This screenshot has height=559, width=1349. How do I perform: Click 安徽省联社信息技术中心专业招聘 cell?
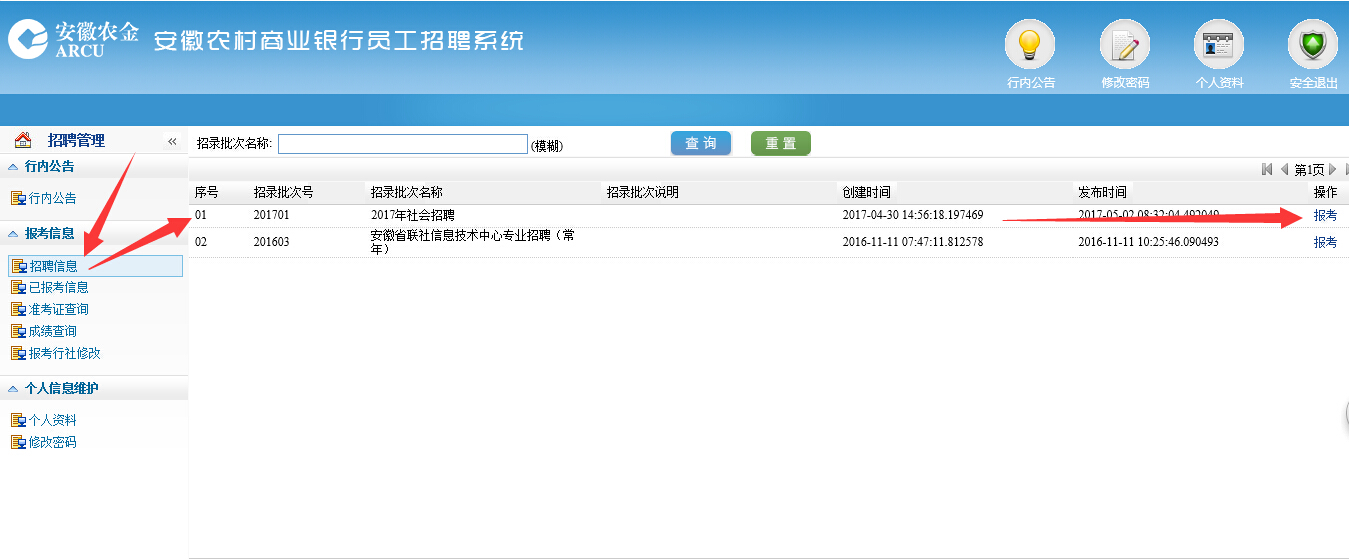472,242
